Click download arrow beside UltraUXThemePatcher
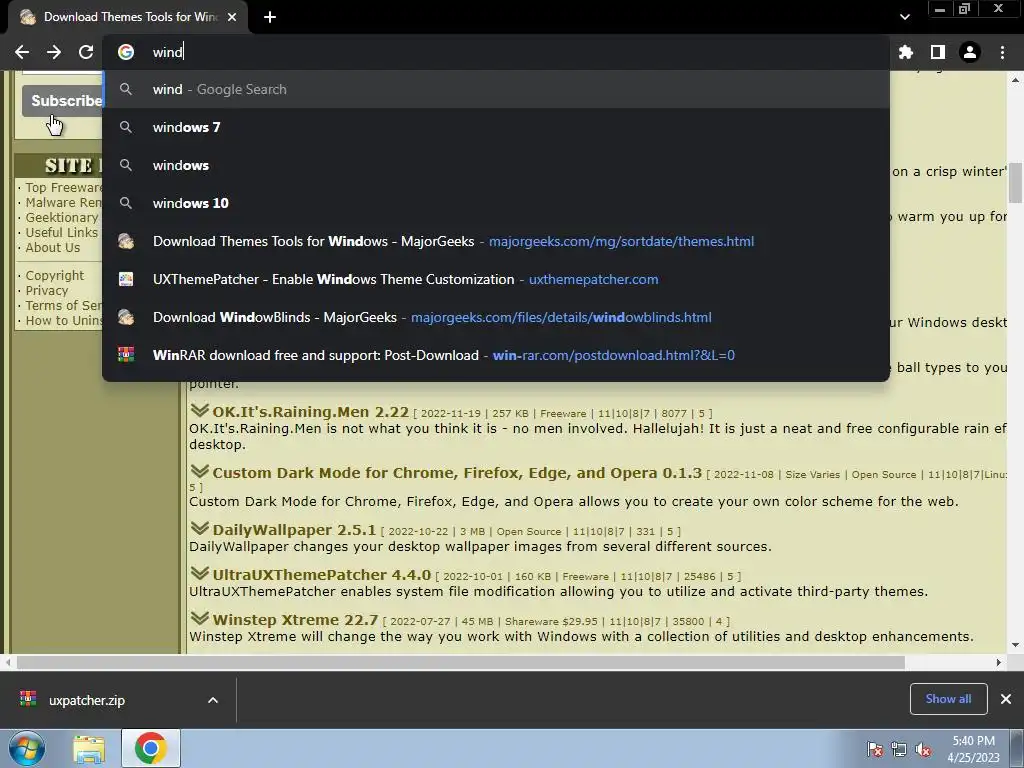Screen dimensions: 1024x768 click(x=199, y=573)
